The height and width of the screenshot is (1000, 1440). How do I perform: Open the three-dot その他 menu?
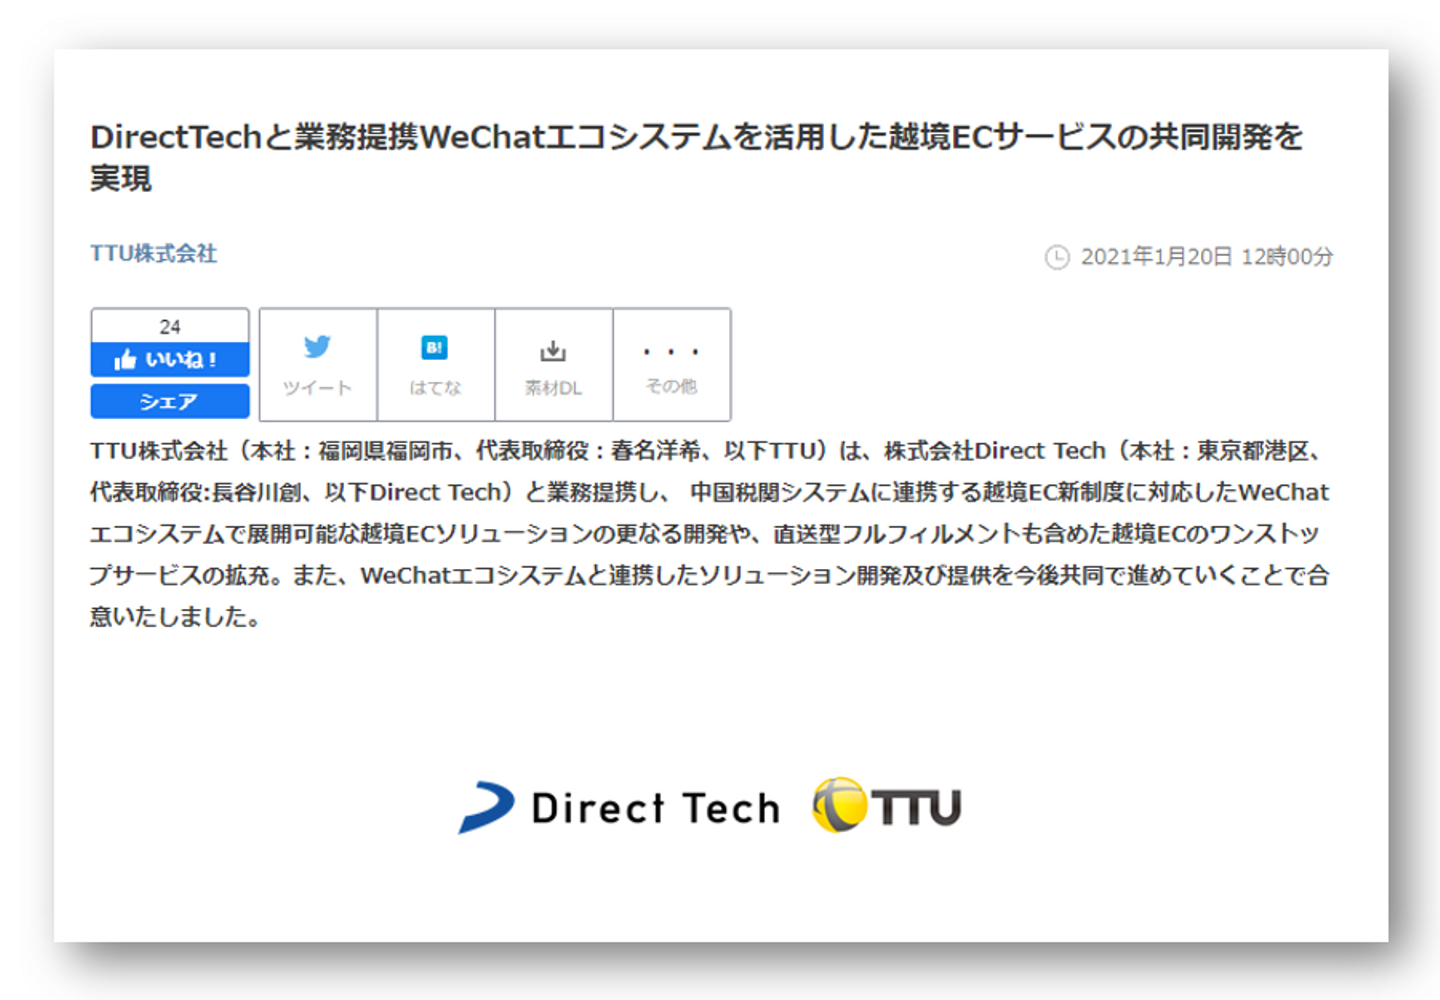672,364
